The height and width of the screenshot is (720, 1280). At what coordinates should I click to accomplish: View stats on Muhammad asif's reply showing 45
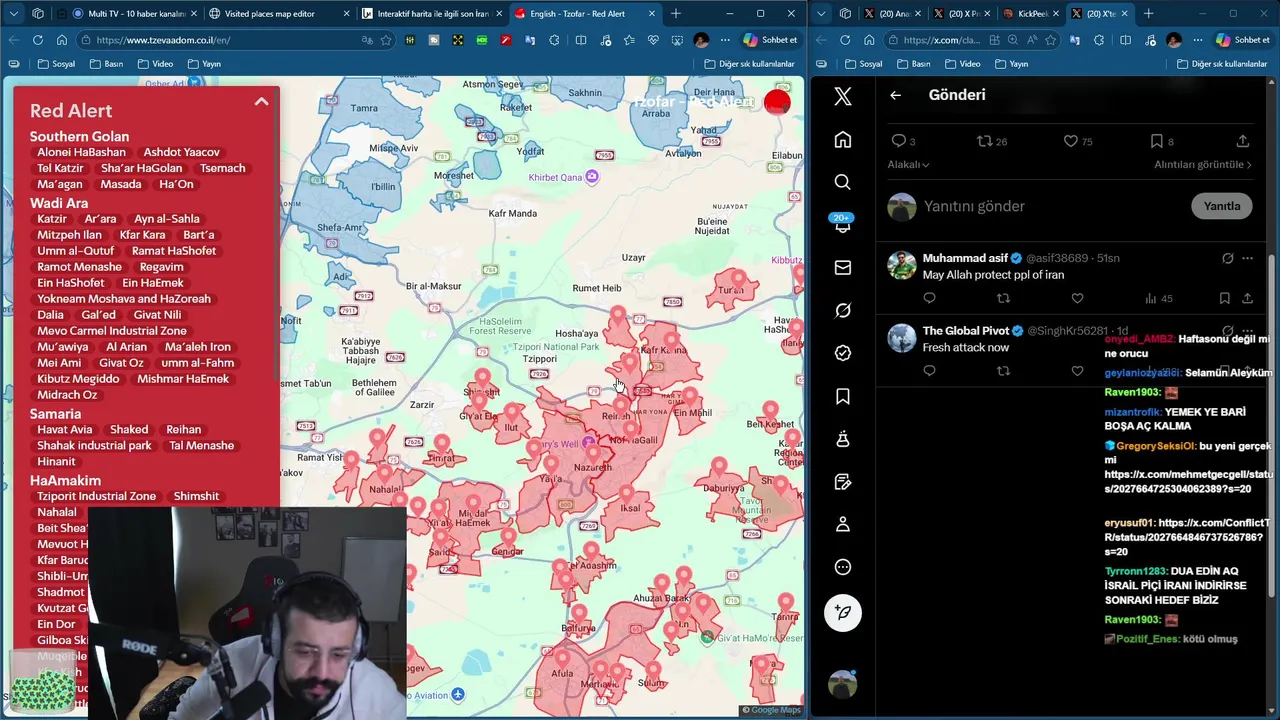click(x=1158, y=298)
